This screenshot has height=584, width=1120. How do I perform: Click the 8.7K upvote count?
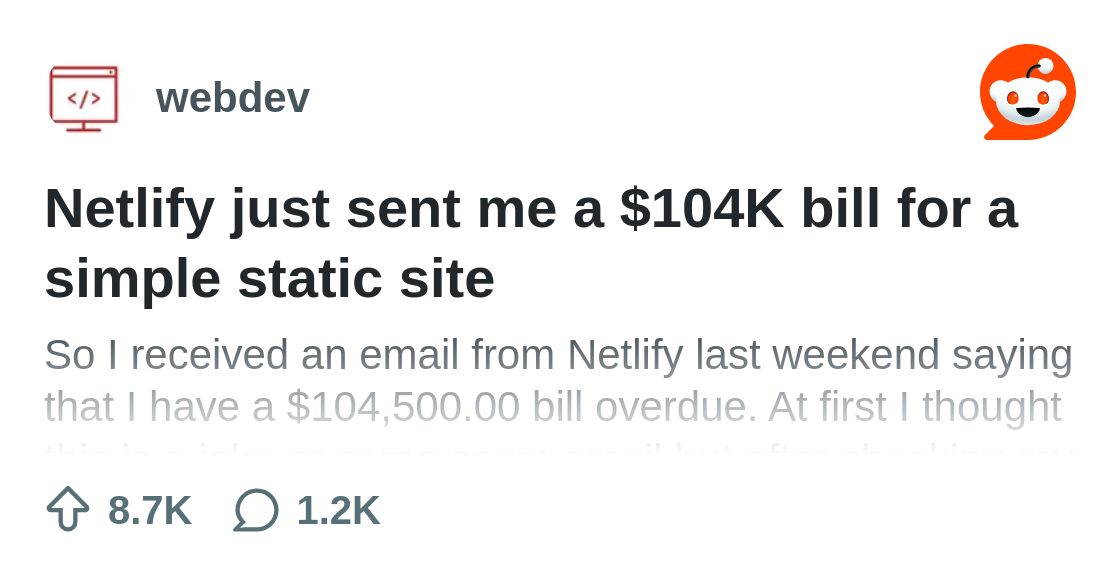click(150, 510)
